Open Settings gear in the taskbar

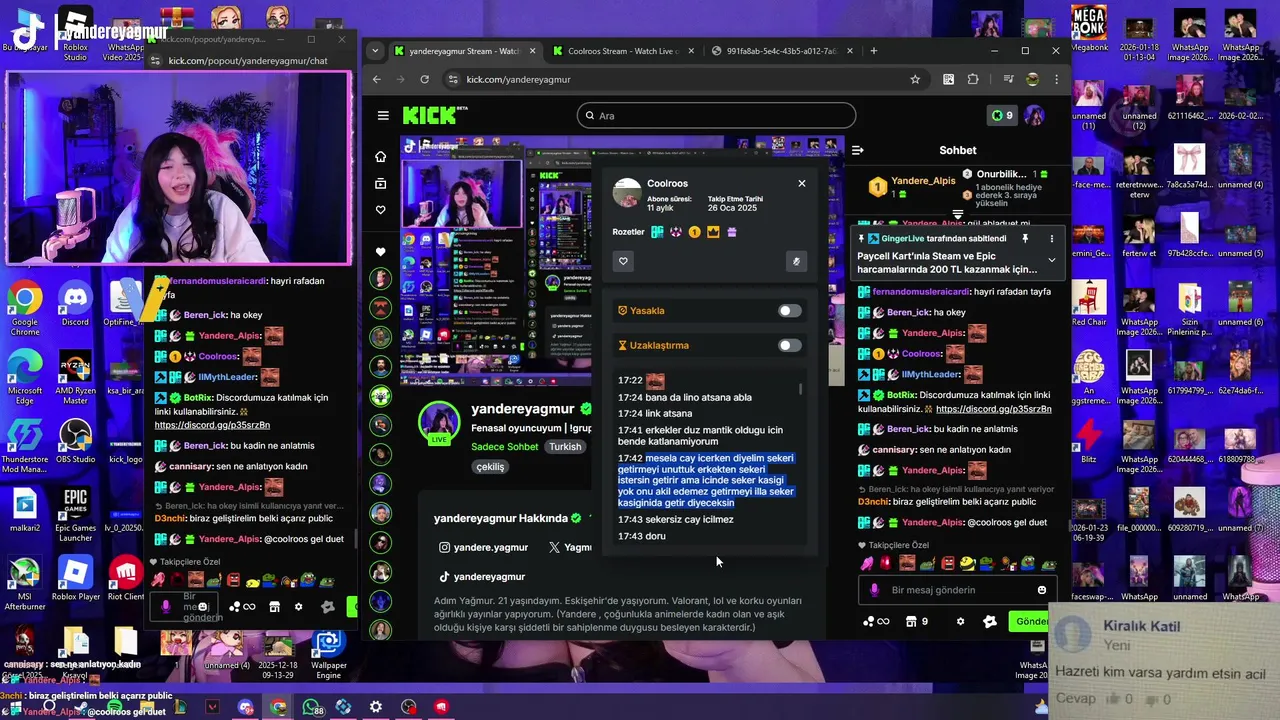[x=376, y=707]
